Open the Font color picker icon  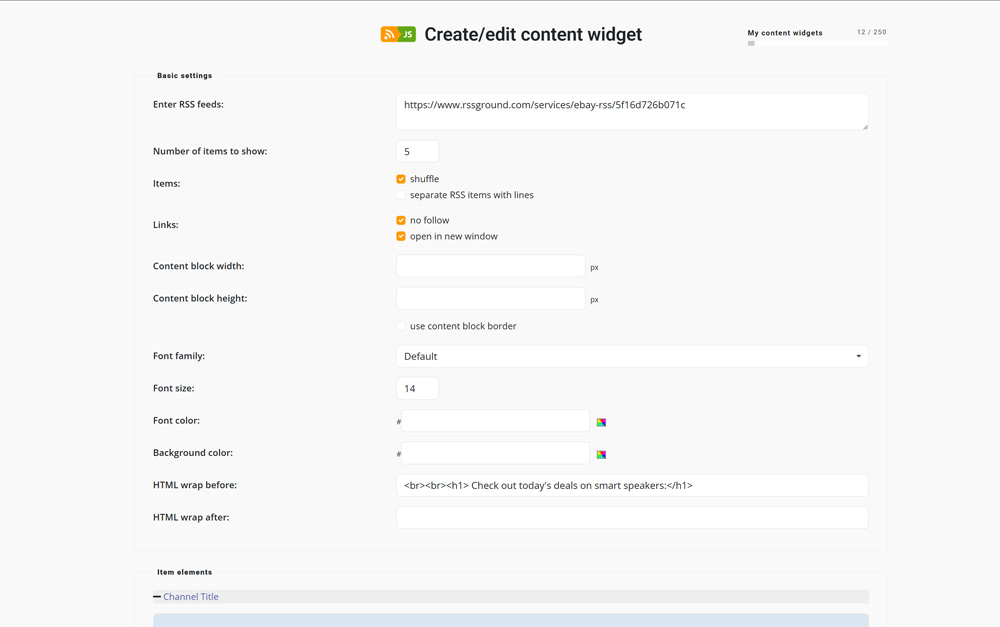pyautogui.click(x=601, y=422)
